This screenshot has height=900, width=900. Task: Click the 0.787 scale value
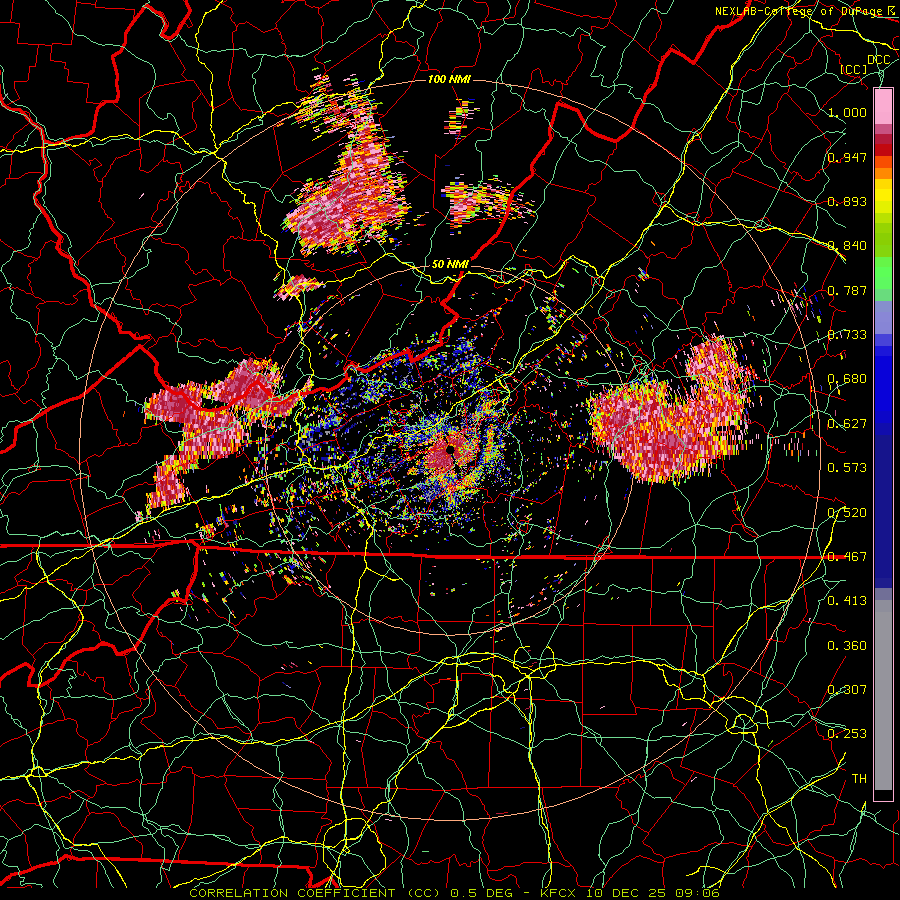tap(847, 290)
